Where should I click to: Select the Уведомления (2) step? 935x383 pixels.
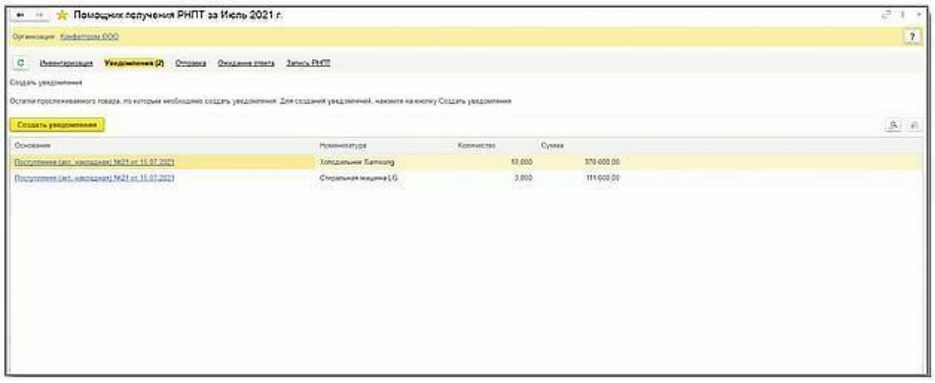pos(134,63)
